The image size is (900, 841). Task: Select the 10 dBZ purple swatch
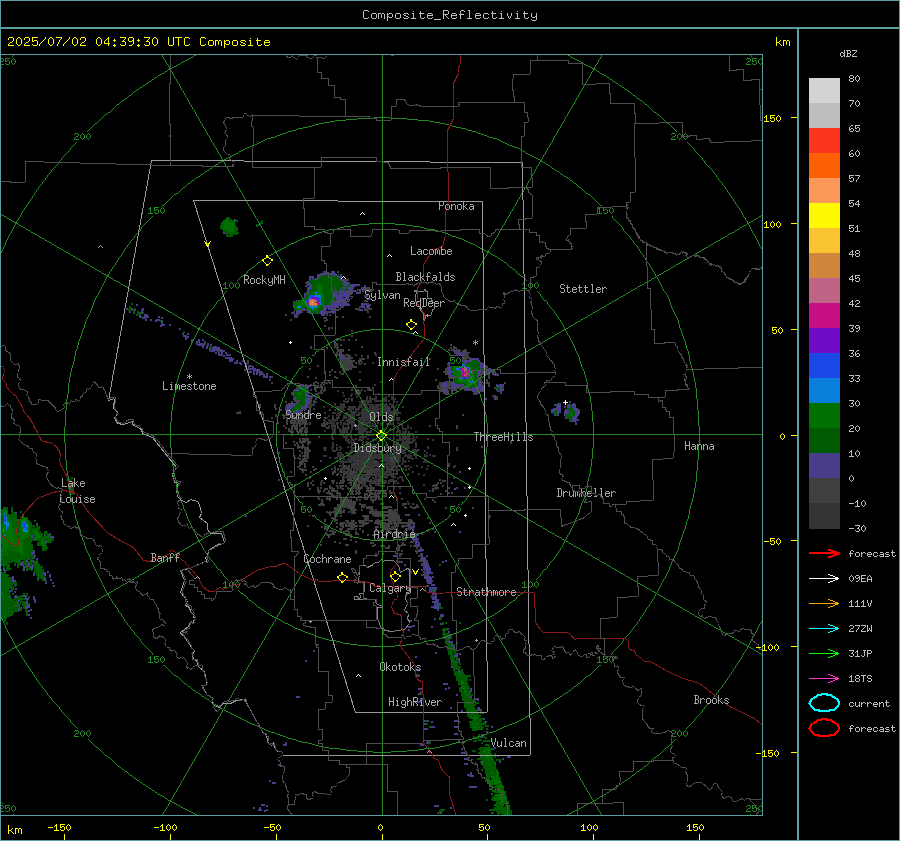click(824, 466)
